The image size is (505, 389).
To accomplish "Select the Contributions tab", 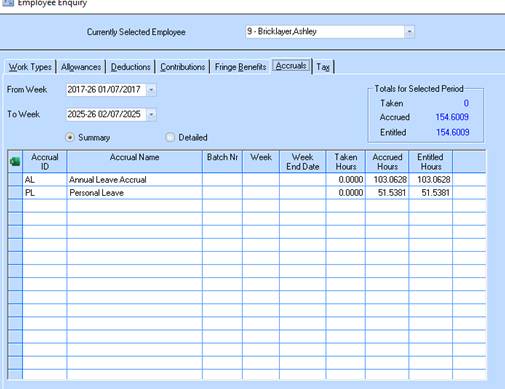I will pyautogui.click(x=182, y=67).
